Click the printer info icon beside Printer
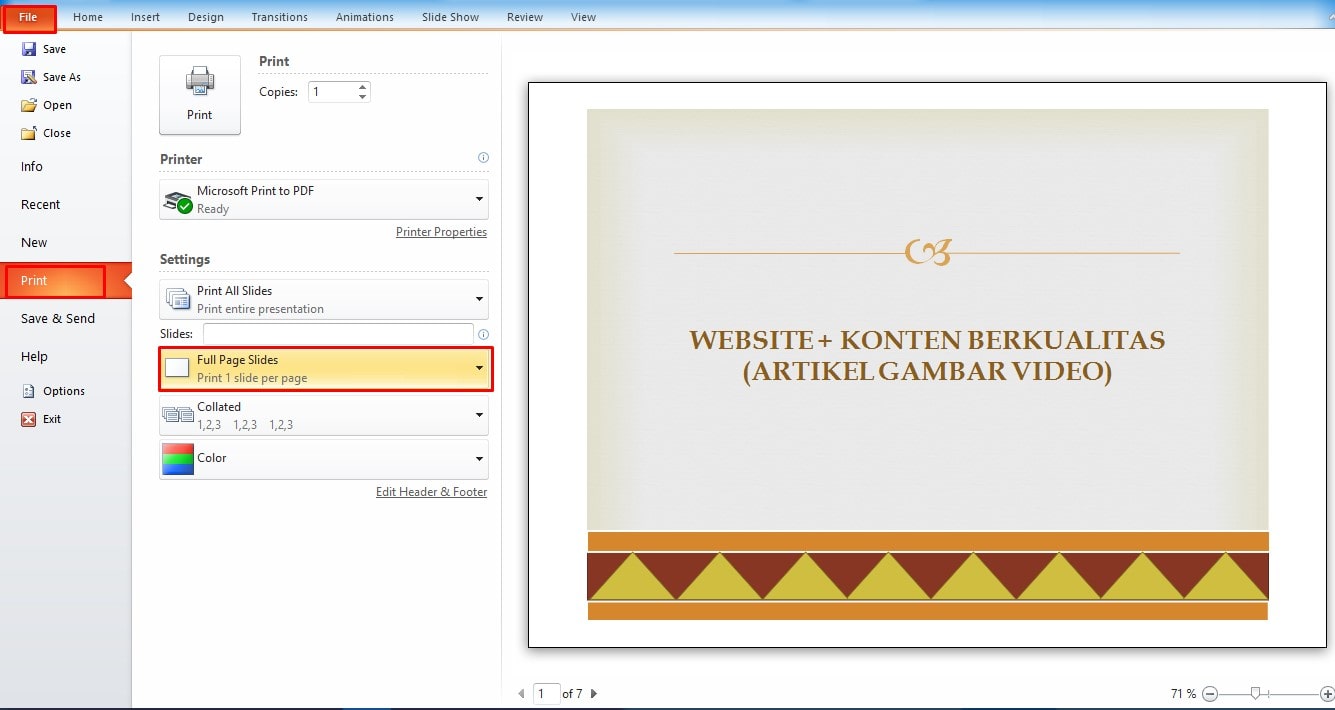 [x=483, y=158]
